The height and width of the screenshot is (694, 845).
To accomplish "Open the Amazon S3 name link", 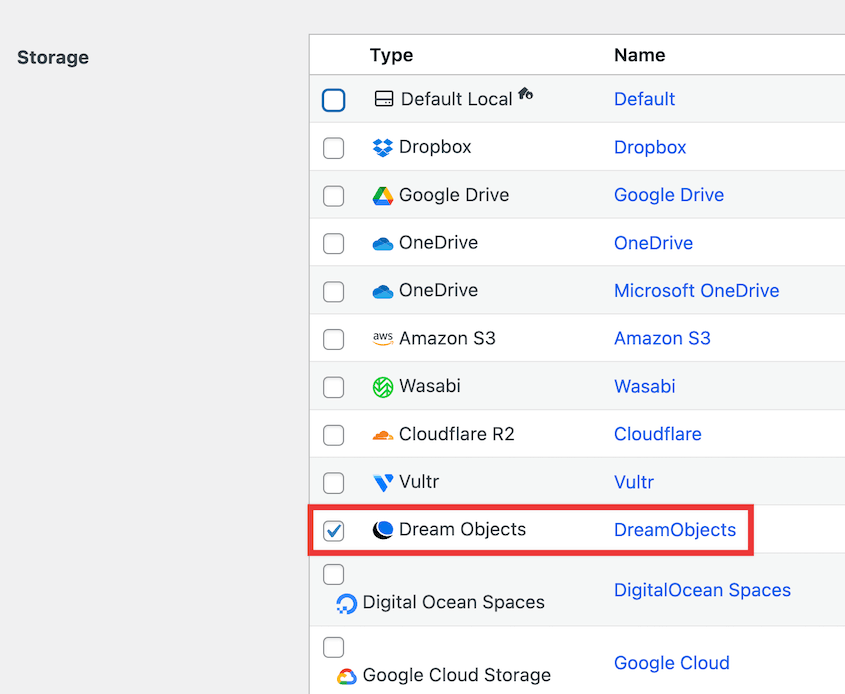I will coord(662,338).
